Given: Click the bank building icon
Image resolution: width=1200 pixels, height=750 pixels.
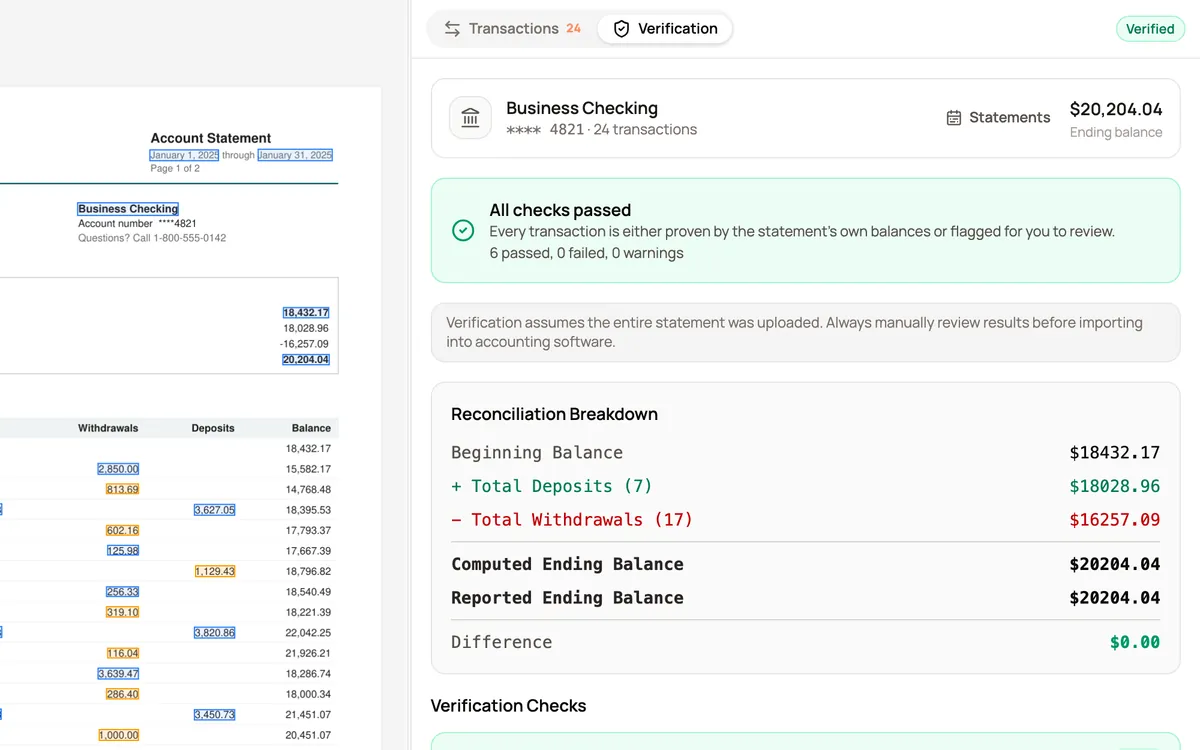Looking at the screenshot, I should click(x=470, y=118).
